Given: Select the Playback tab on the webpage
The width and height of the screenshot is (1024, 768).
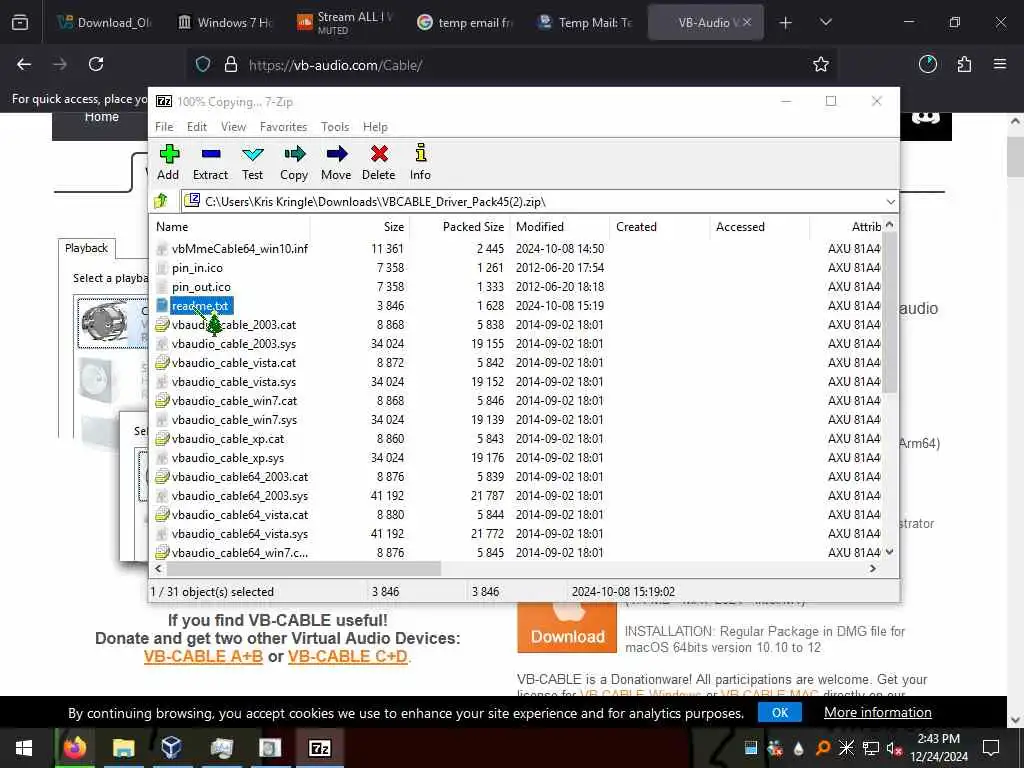Looking at the screenshot, I should tap(86, 248).
